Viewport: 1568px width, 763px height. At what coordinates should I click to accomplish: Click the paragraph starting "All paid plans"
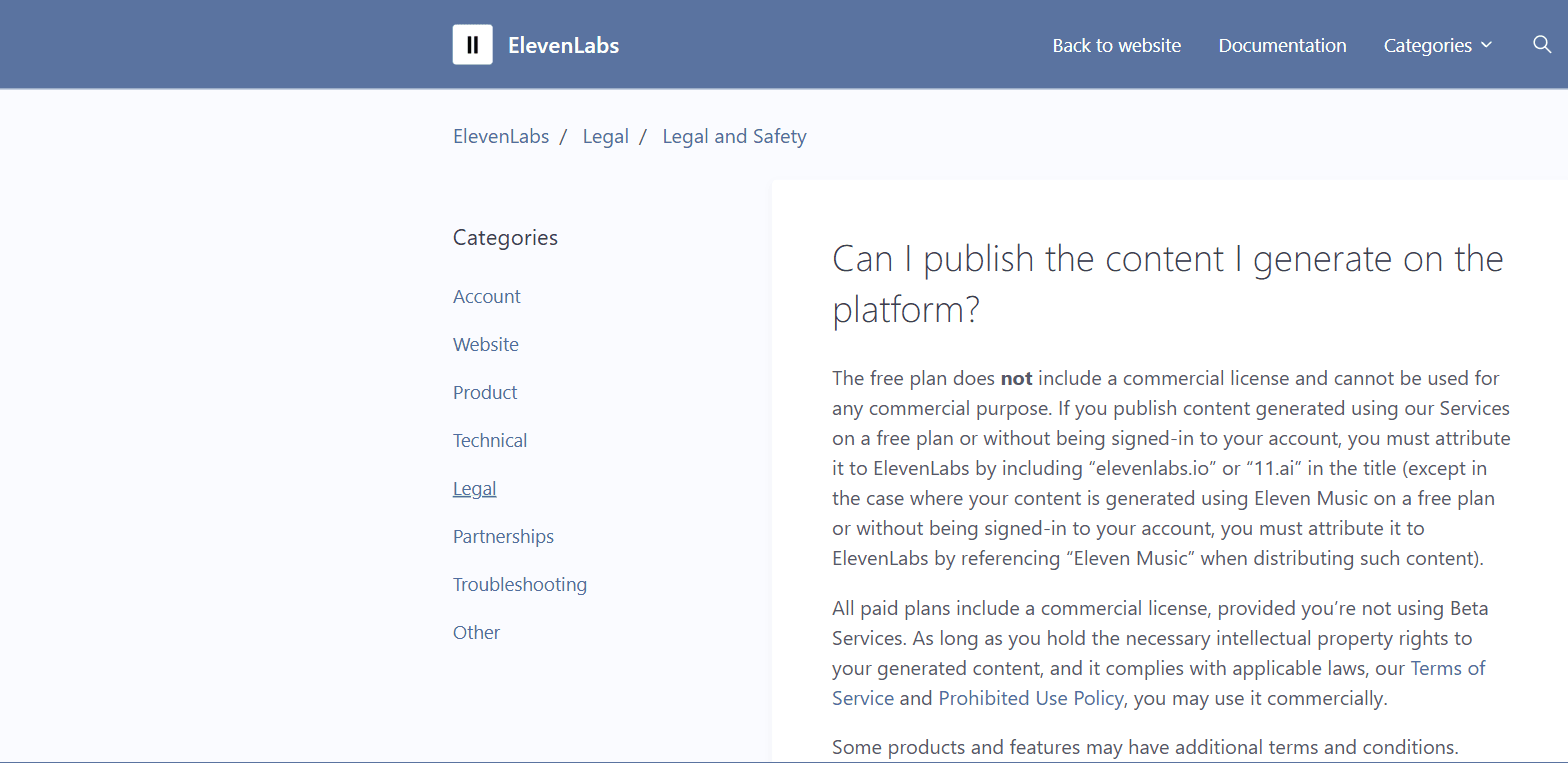click(1159, 653)
